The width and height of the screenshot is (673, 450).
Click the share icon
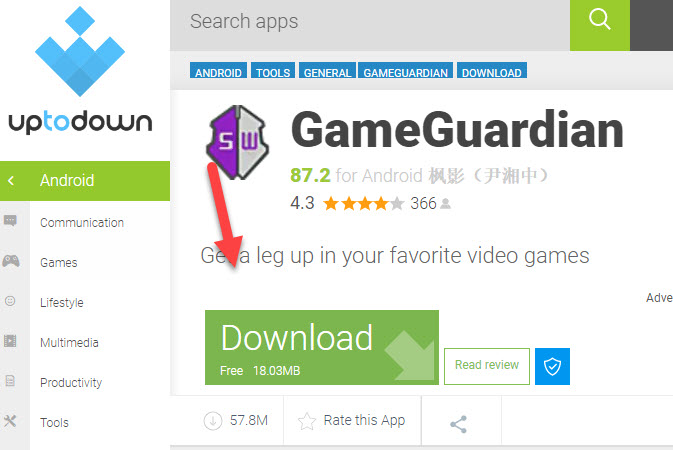[458, 424]
